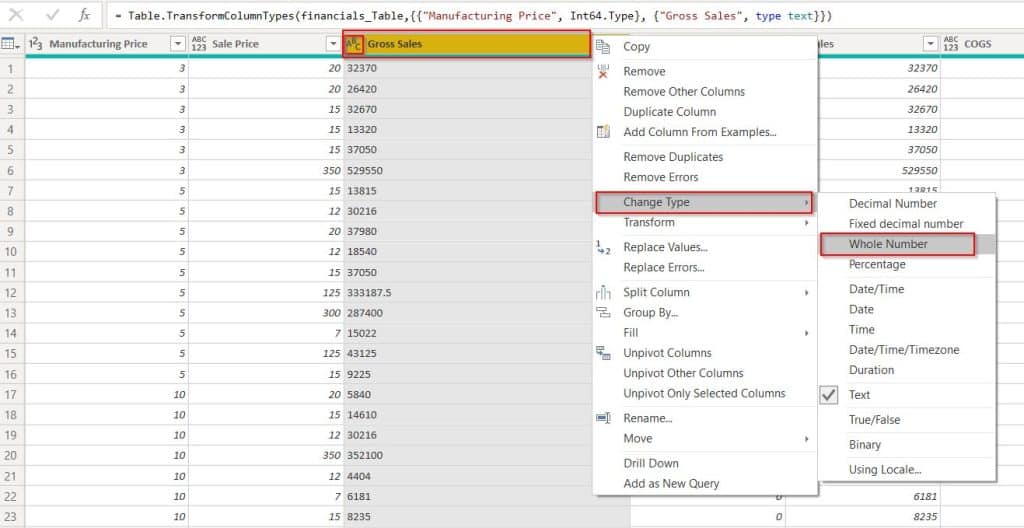Open Using Locale type option
Image resolution: width=1024 pixels, height=528 pixels.
(885, 469)
